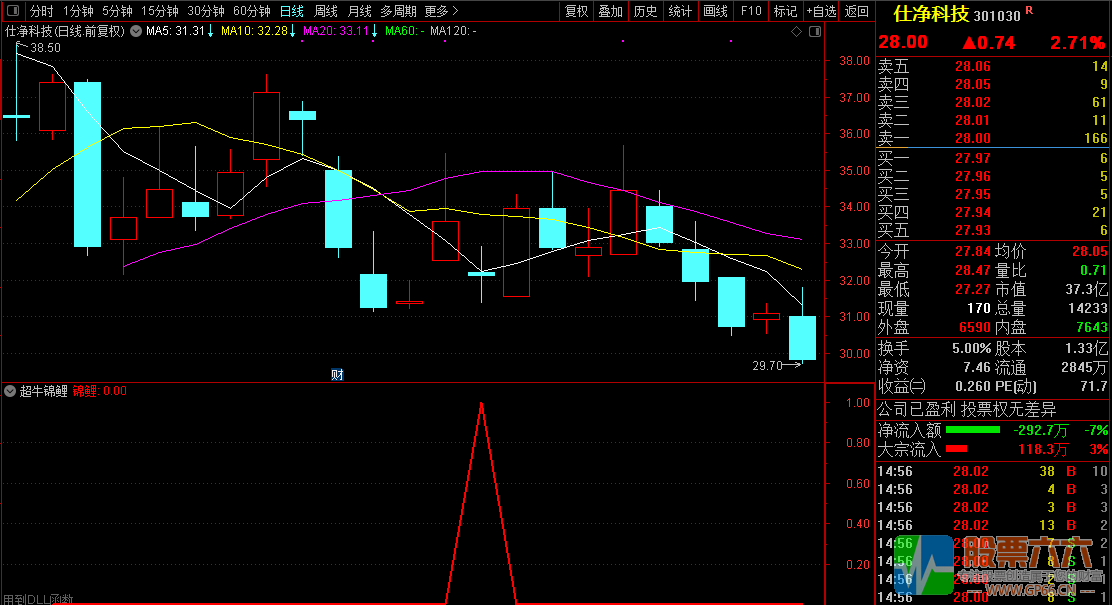1112x605 pixels.
Task: Click the 卖一 28.00 ask price row
Action: (992, 139)
